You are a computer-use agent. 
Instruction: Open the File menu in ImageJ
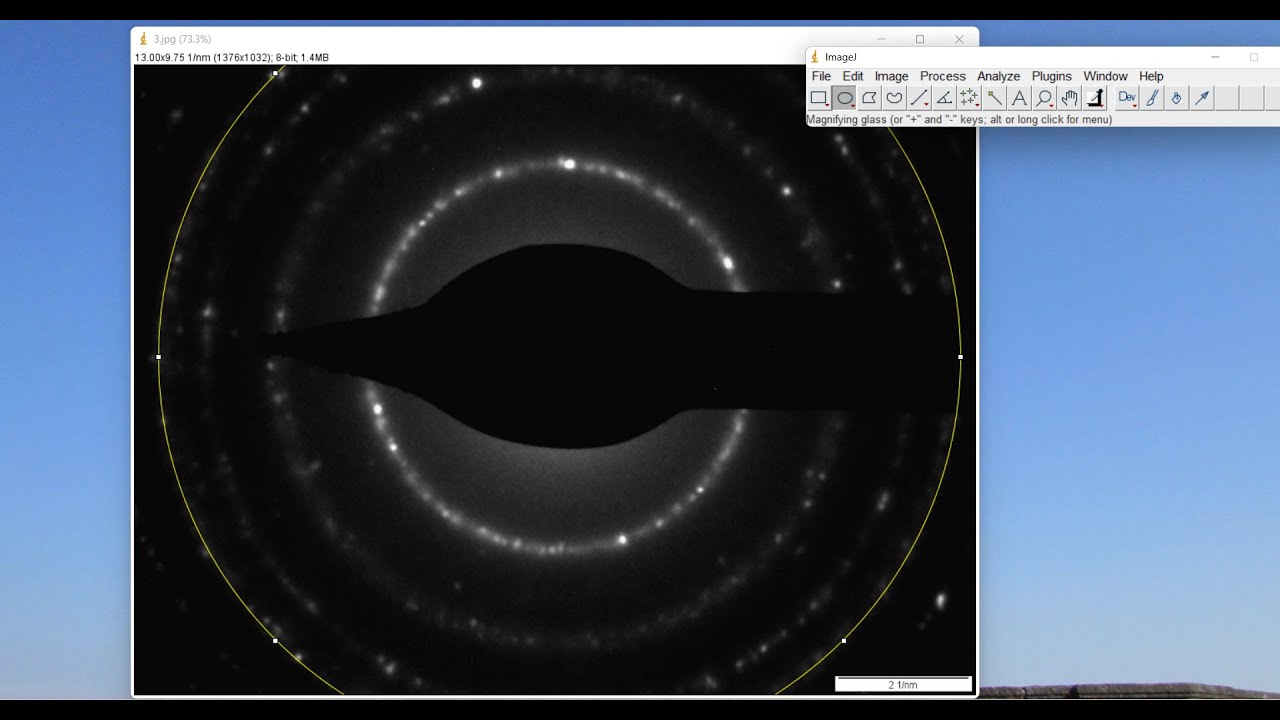[821, 76]
